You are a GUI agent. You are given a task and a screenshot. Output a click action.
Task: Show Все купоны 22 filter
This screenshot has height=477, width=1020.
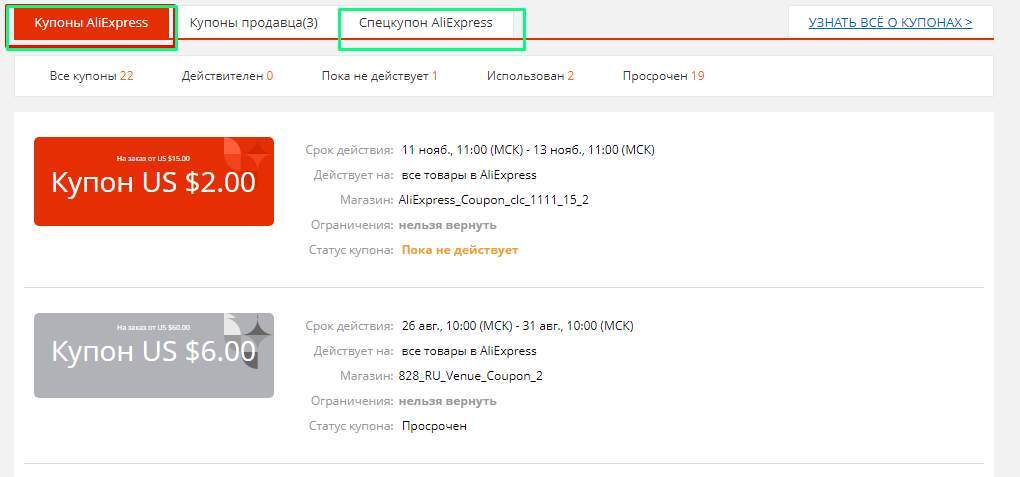91,76
